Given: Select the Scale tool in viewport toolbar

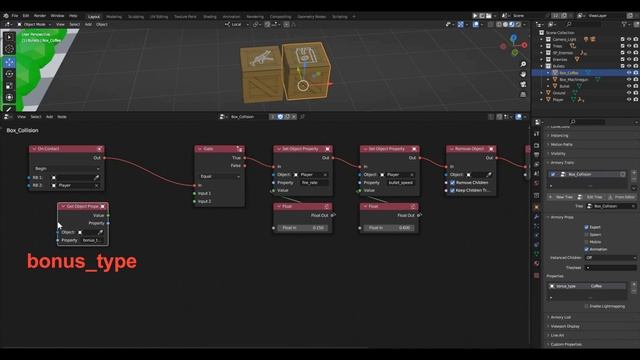Looking at the screenshot, I should [x=9, y=86].
